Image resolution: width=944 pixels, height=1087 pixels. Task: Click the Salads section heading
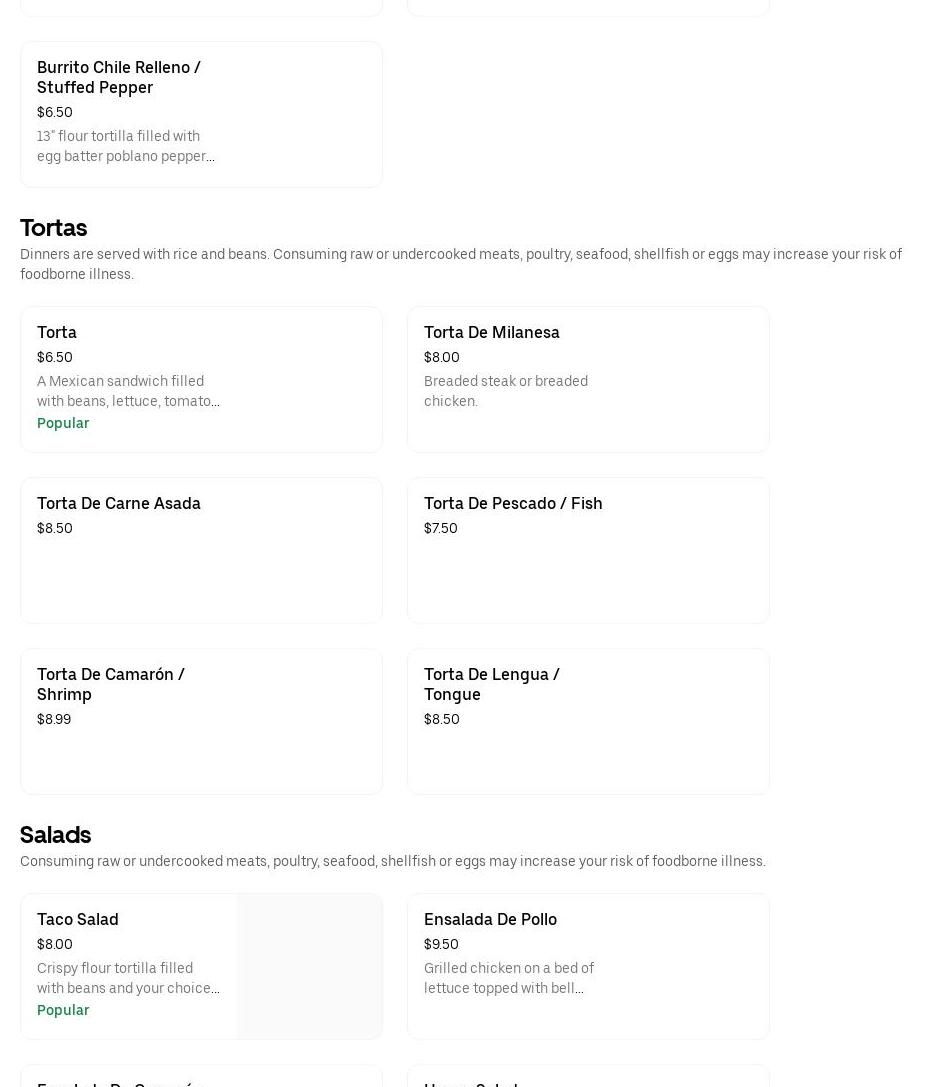pos(55,835)
